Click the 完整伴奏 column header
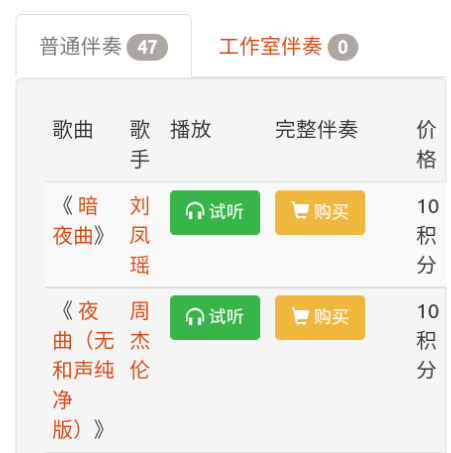This screenshot has width=451, height=453. (316, 129)
